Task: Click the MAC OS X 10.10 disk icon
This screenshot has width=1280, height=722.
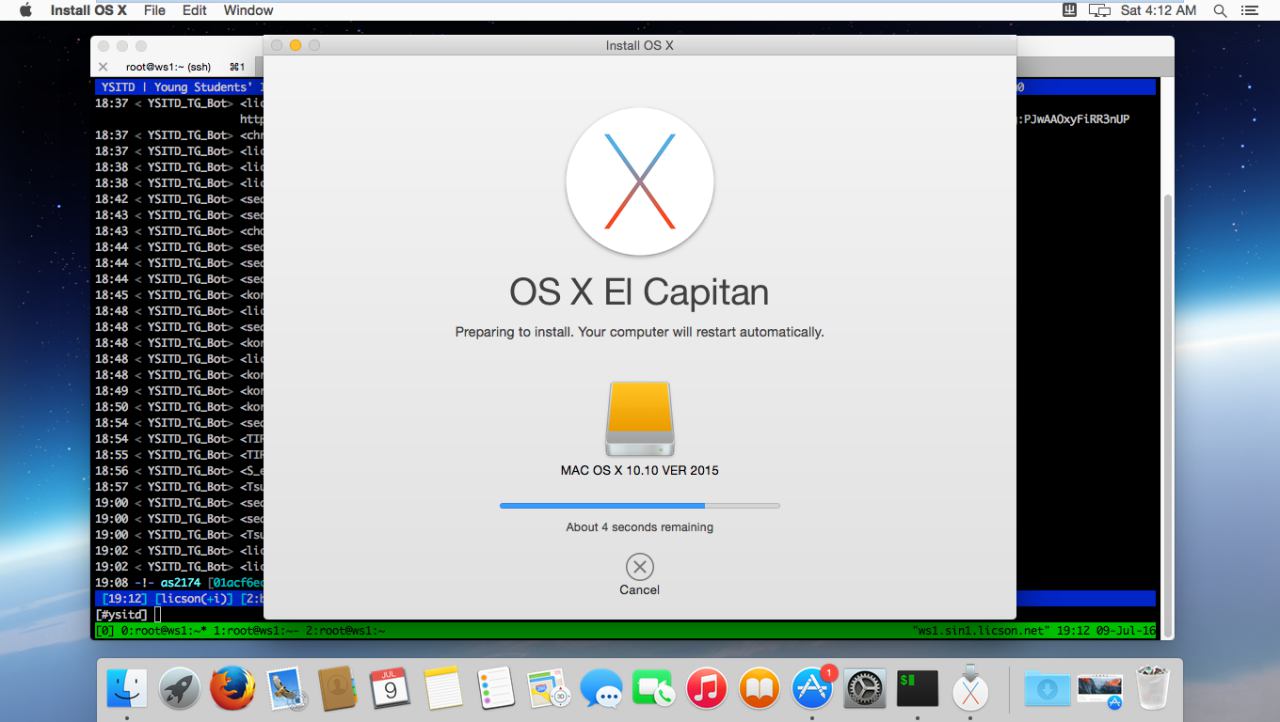Action: [639, 419]
